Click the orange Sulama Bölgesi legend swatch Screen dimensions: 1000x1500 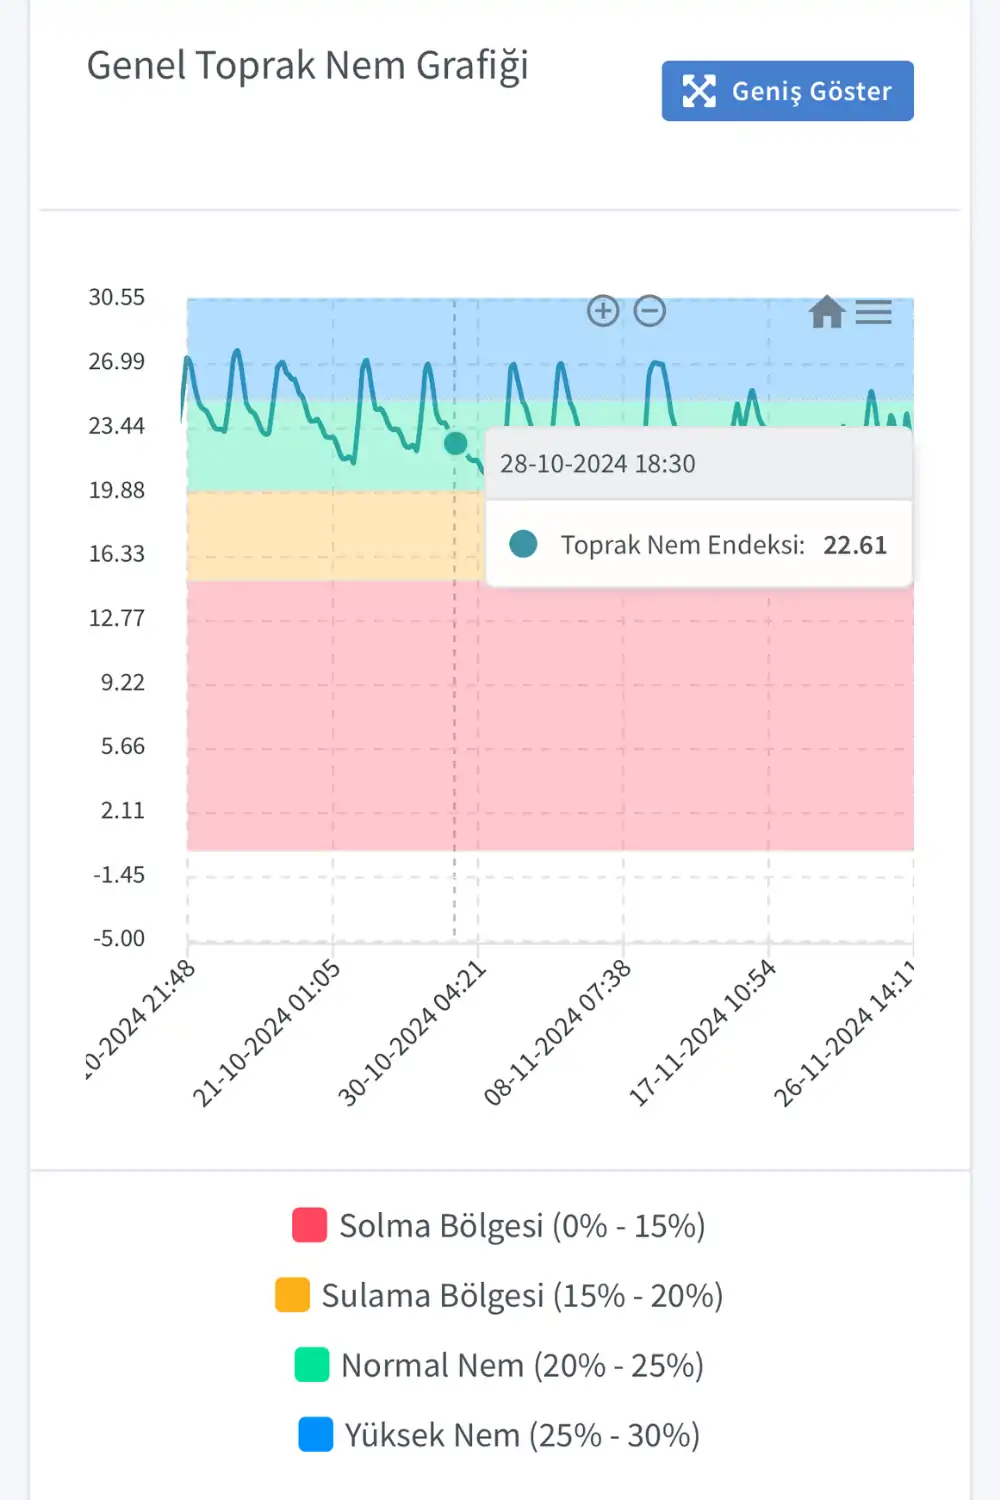click(x=292, y=1295)
